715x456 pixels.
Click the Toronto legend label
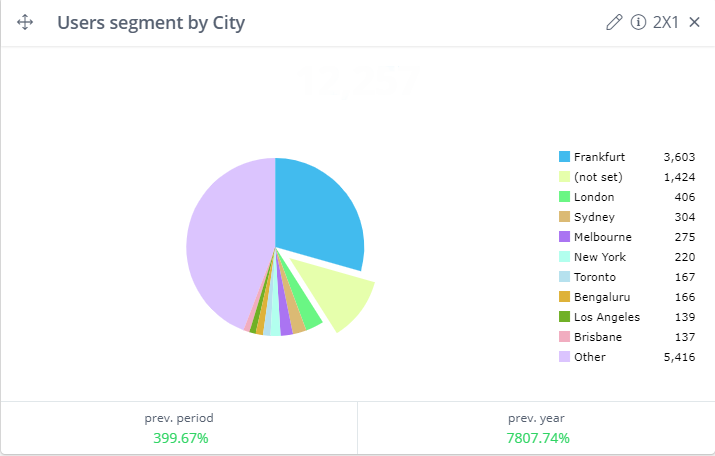(x=595, y=277)
